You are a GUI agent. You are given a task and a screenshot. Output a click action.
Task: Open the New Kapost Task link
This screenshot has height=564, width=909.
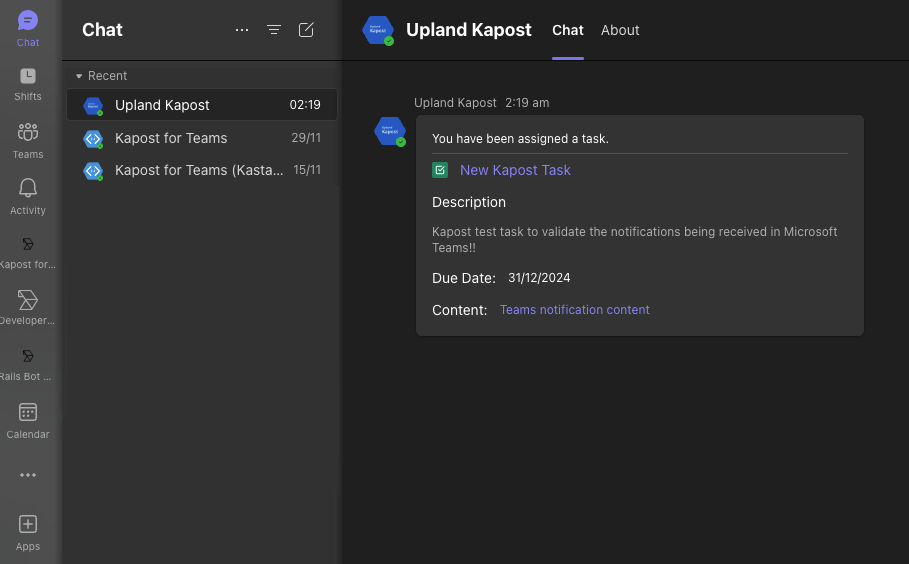pos(515,170)
